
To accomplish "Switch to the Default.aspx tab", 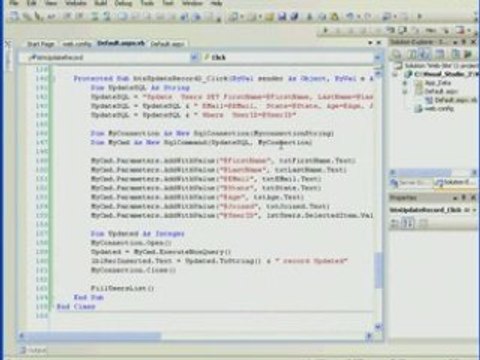I will [167, 44].
